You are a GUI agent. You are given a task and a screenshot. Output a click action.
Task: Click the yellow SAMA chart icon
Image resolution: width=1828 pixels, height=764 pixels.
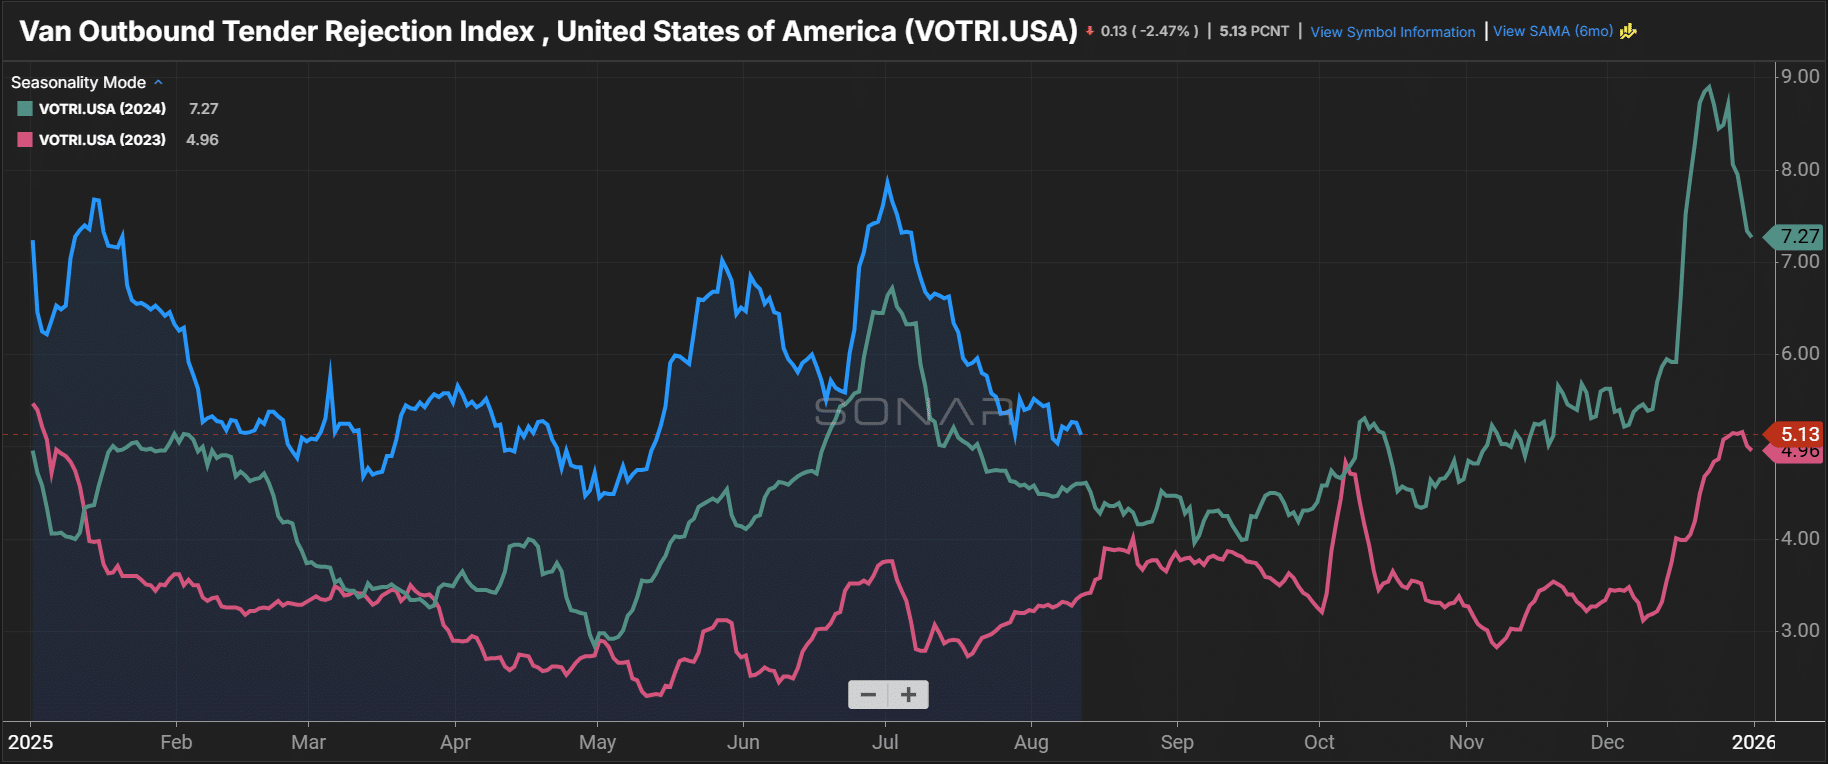(x=1628, y=31)
